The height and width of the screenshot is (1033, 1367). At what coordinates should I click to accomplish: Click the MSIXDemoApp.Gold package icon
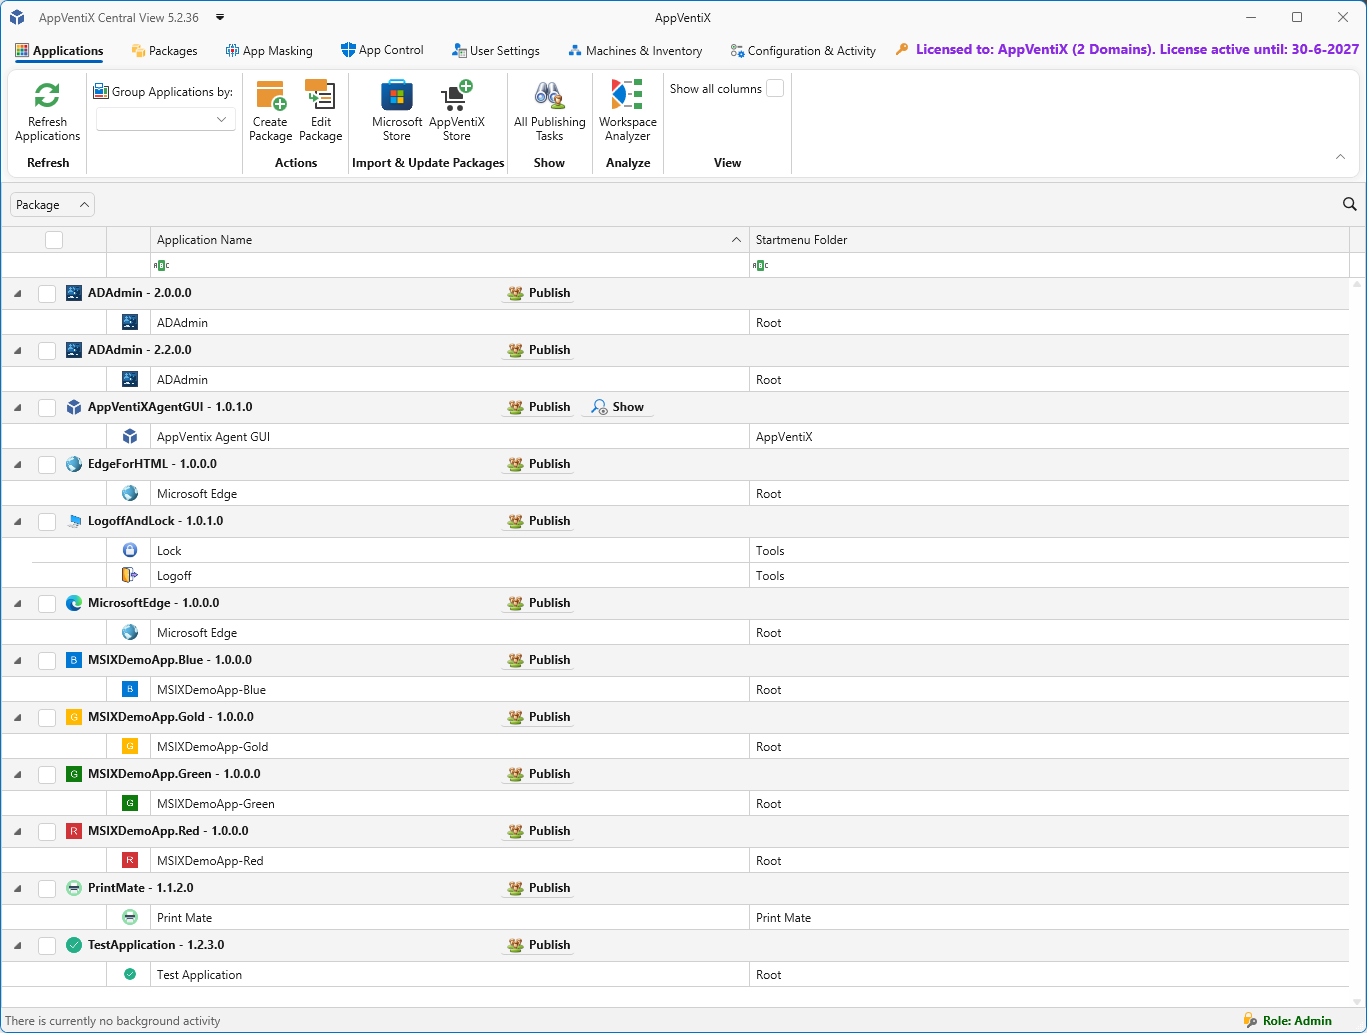click(73, 717)
